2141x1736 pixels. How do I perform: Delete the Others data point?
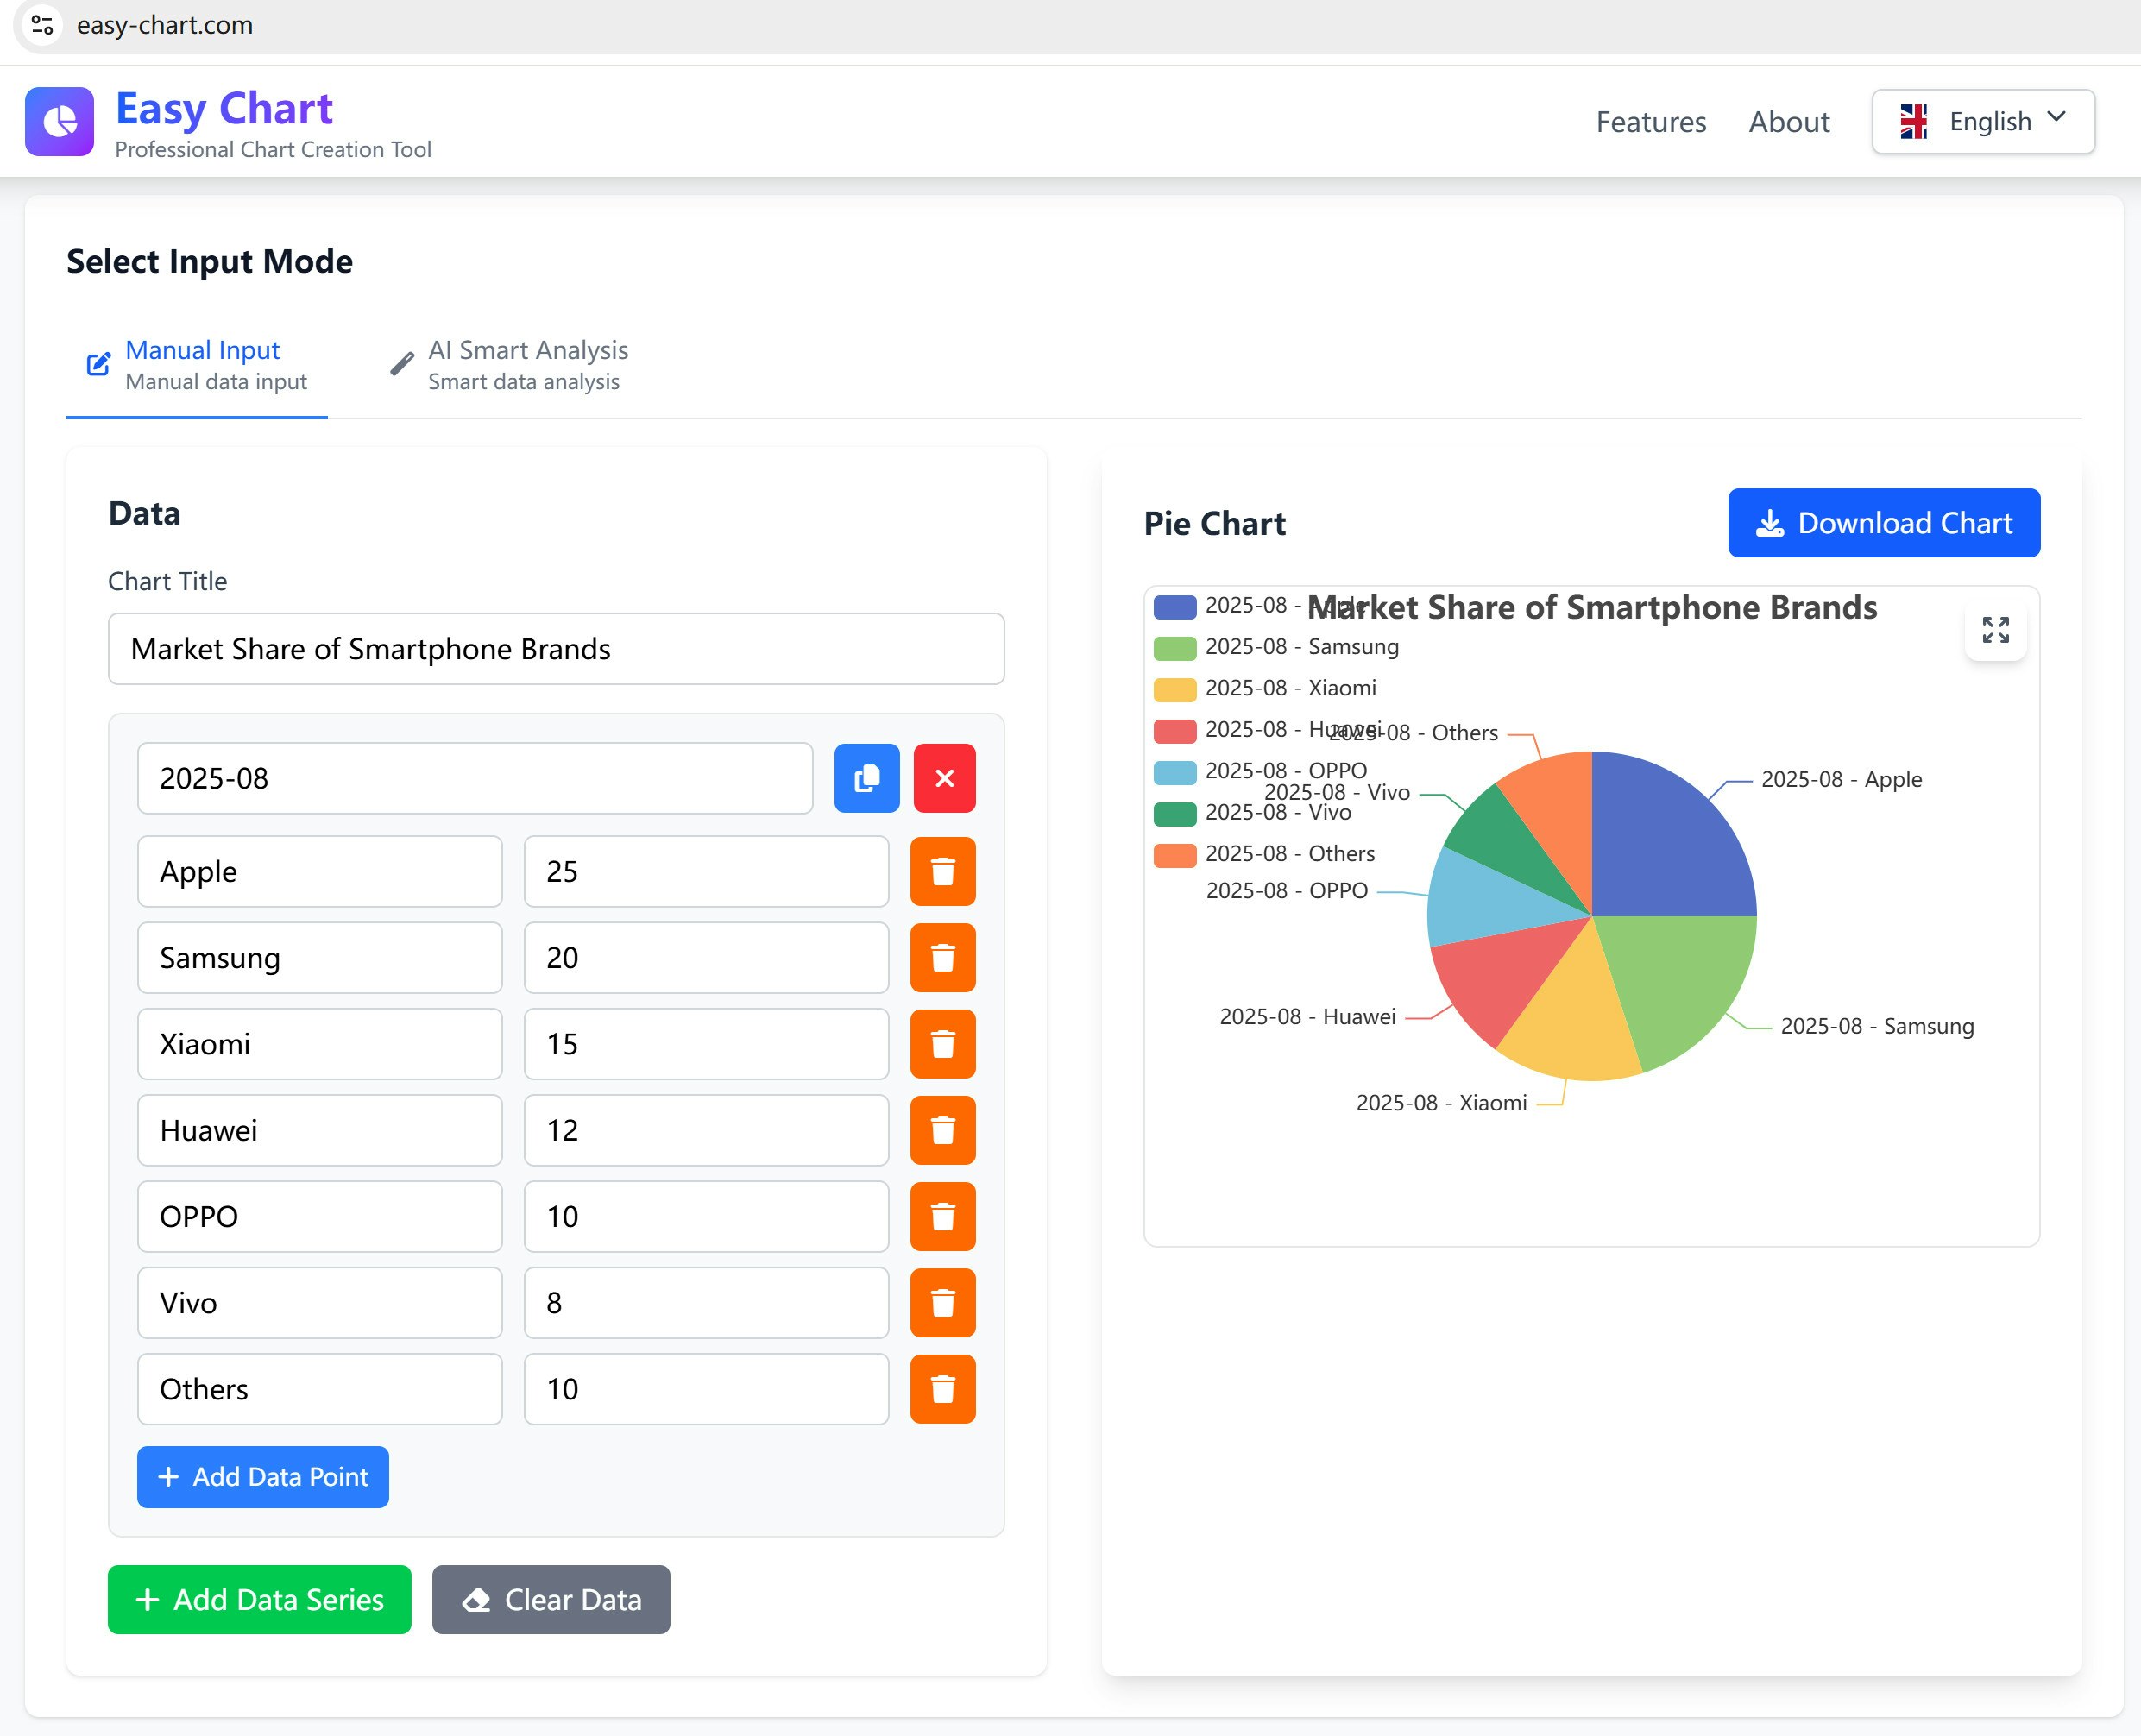tap(943, 1389)
